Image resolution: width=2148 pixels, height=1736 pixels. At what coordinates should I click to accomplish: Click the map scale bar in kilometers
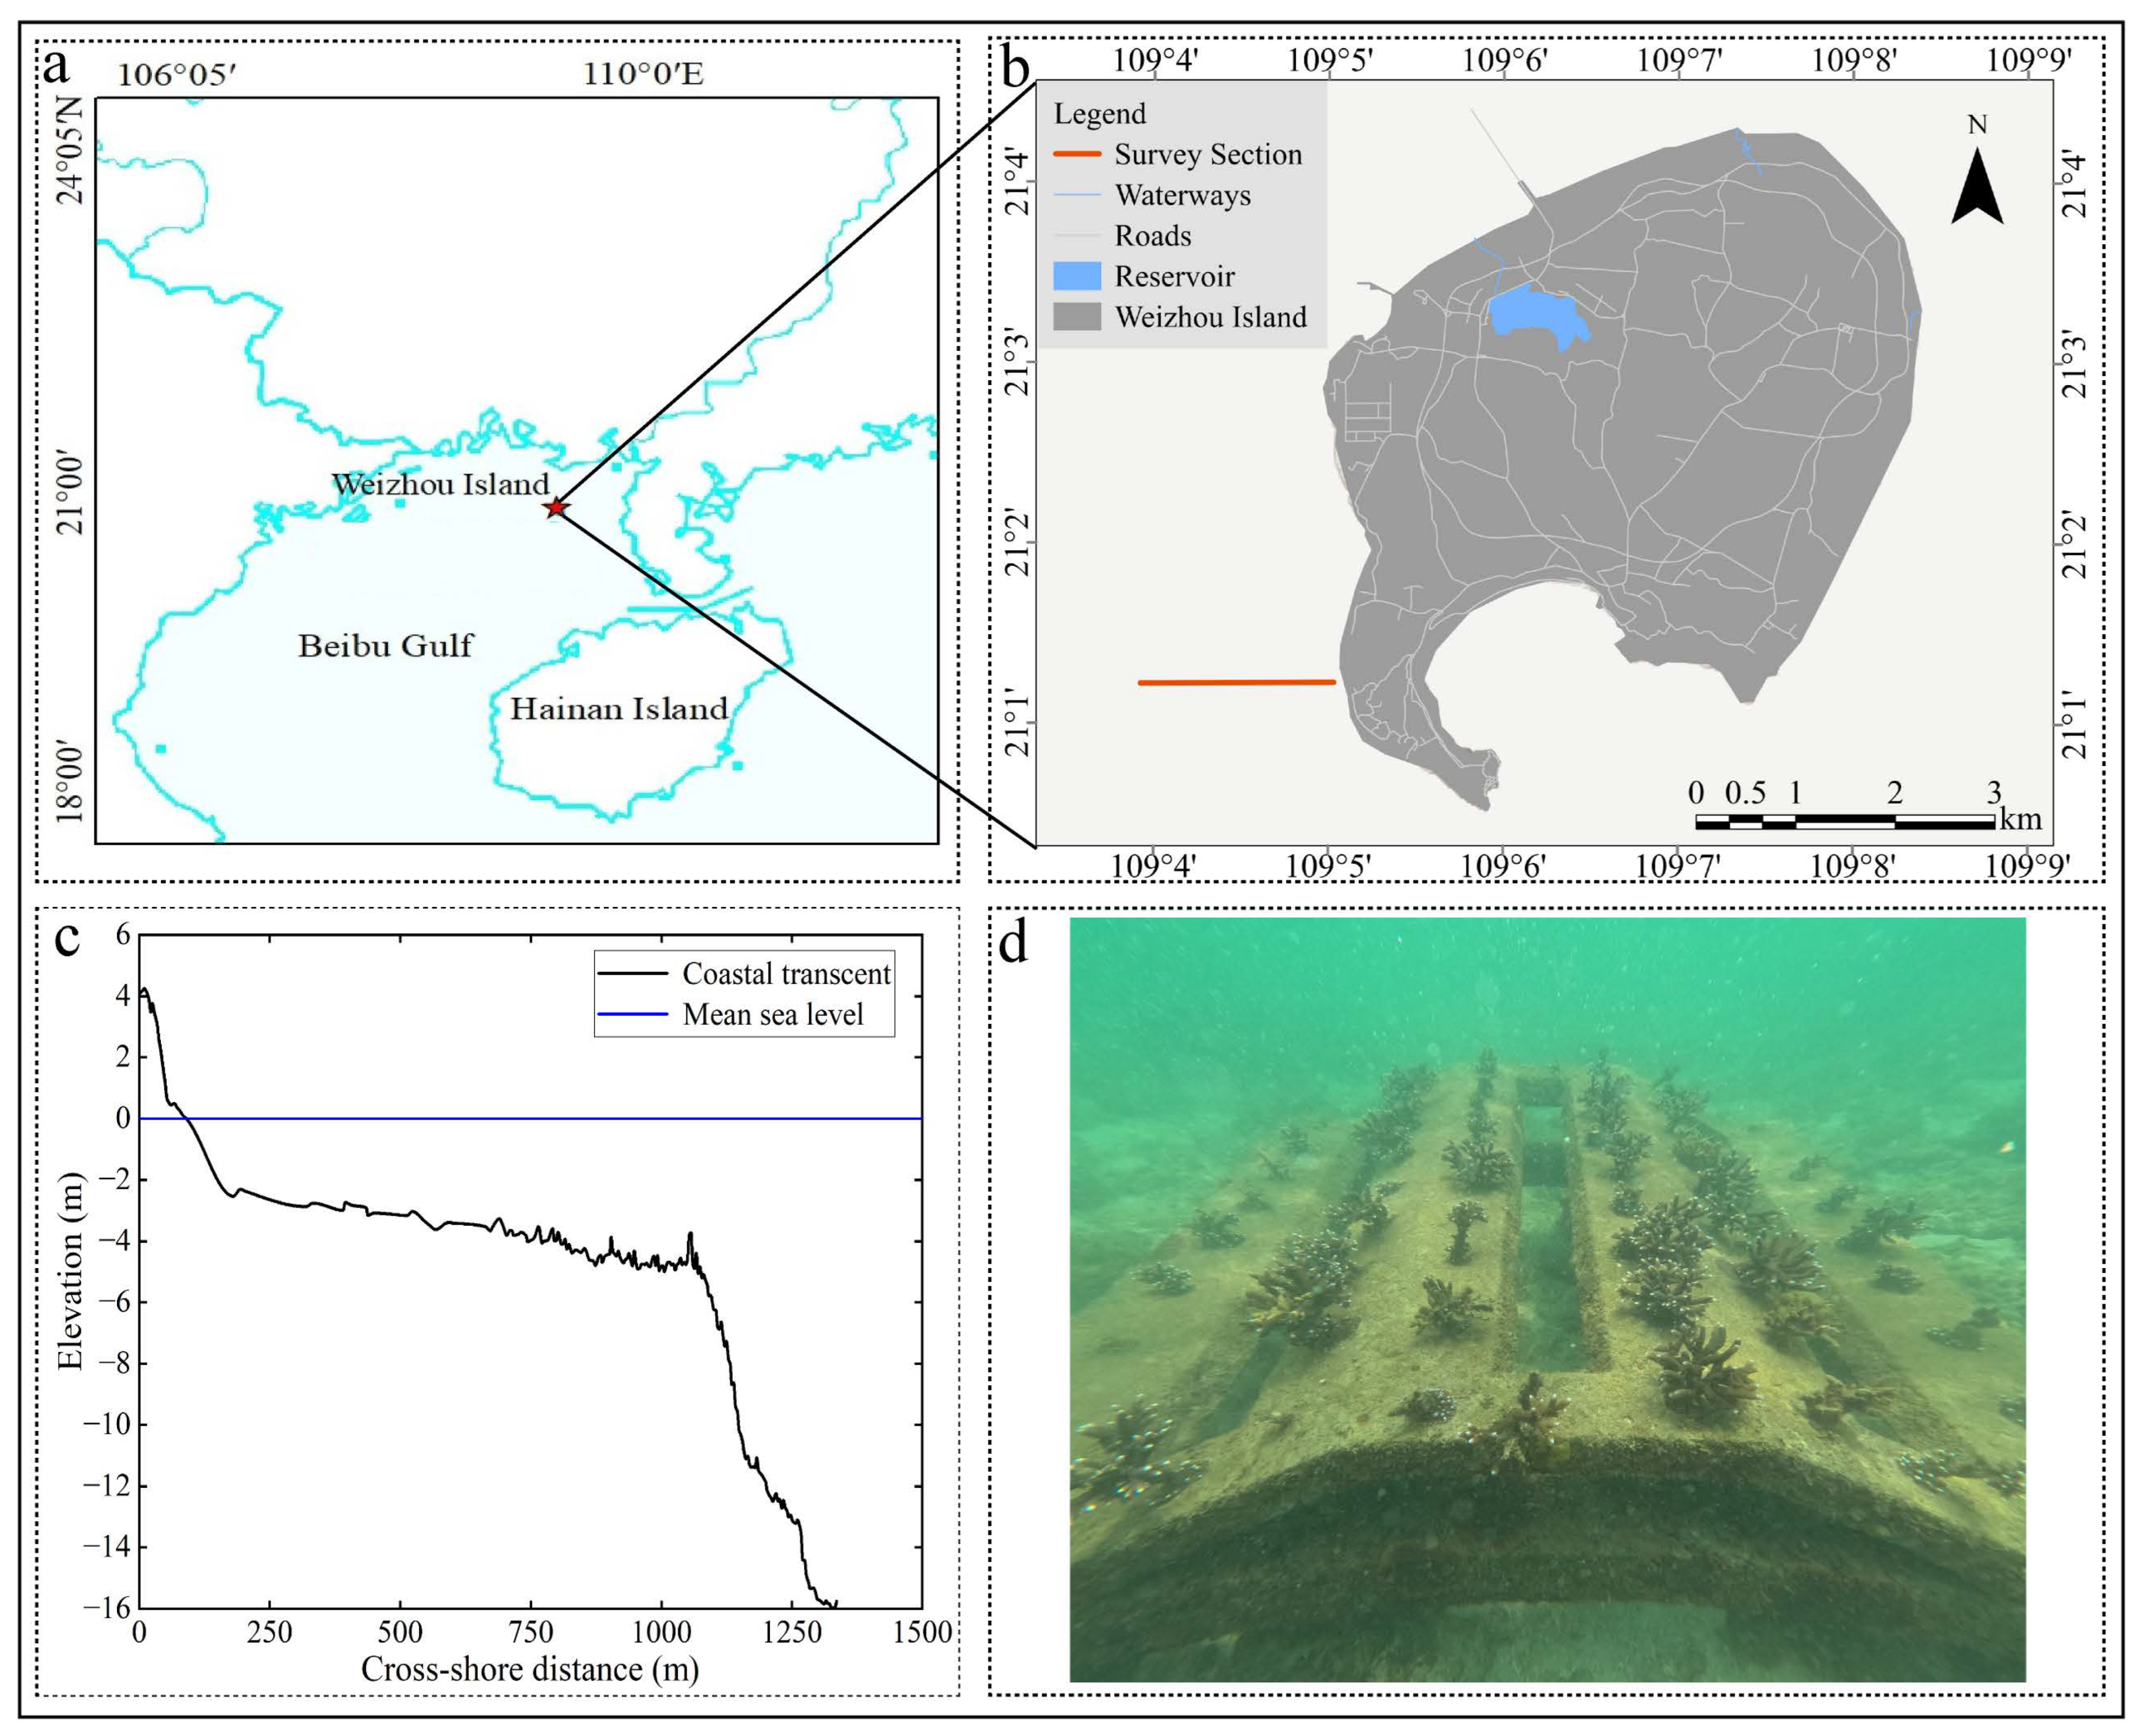tap(1845, 822)
